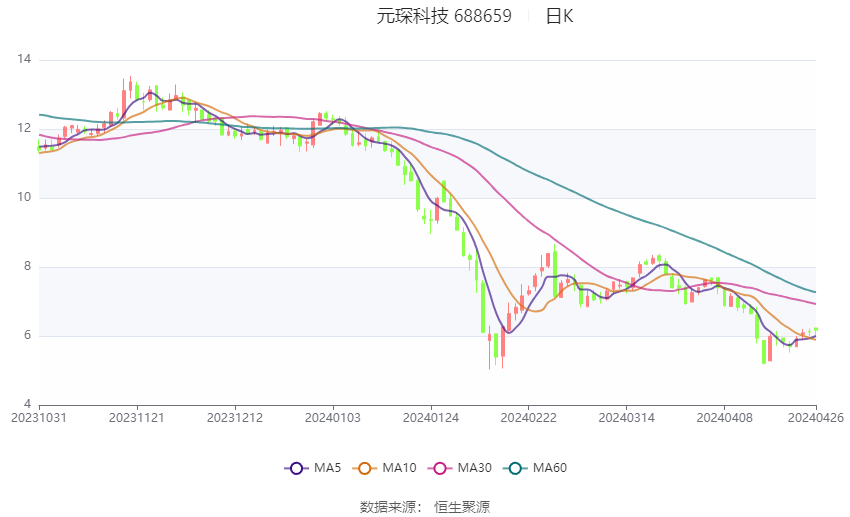This screenshot has height=517, width=850.
Task: Toggle the MA10 legend series
Action: pos(384,468)
